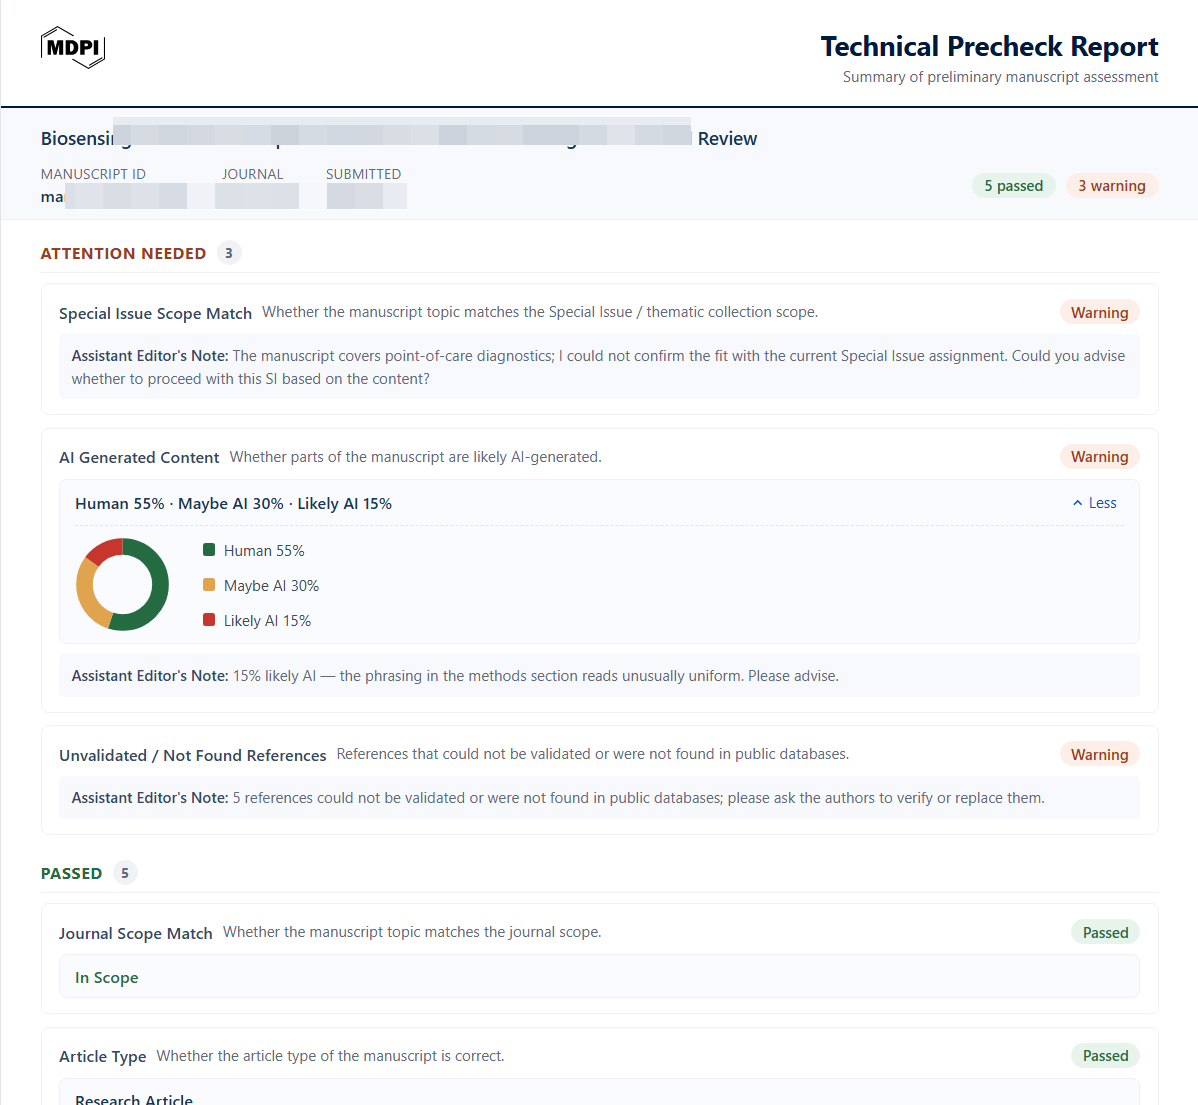Click Warning badge for Special Issue Scope Match

pyautogui.click(x=1099, y=313)
